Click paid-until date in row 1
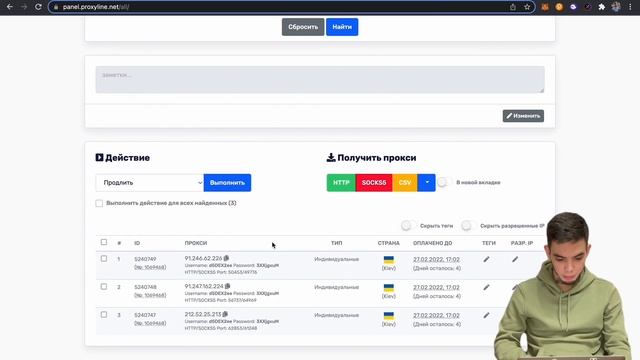The width and height of the screenshot is (640, 360). pos(436,260)
